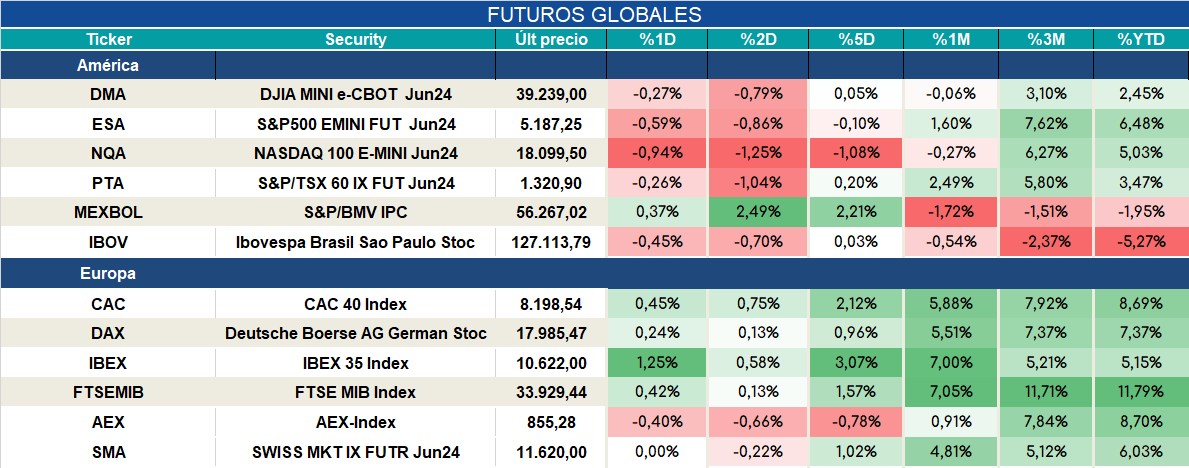1189x468 pixels.
Task: Click the FUTUROS GLOBALES title bar
Action: click(x=594, y=14)
